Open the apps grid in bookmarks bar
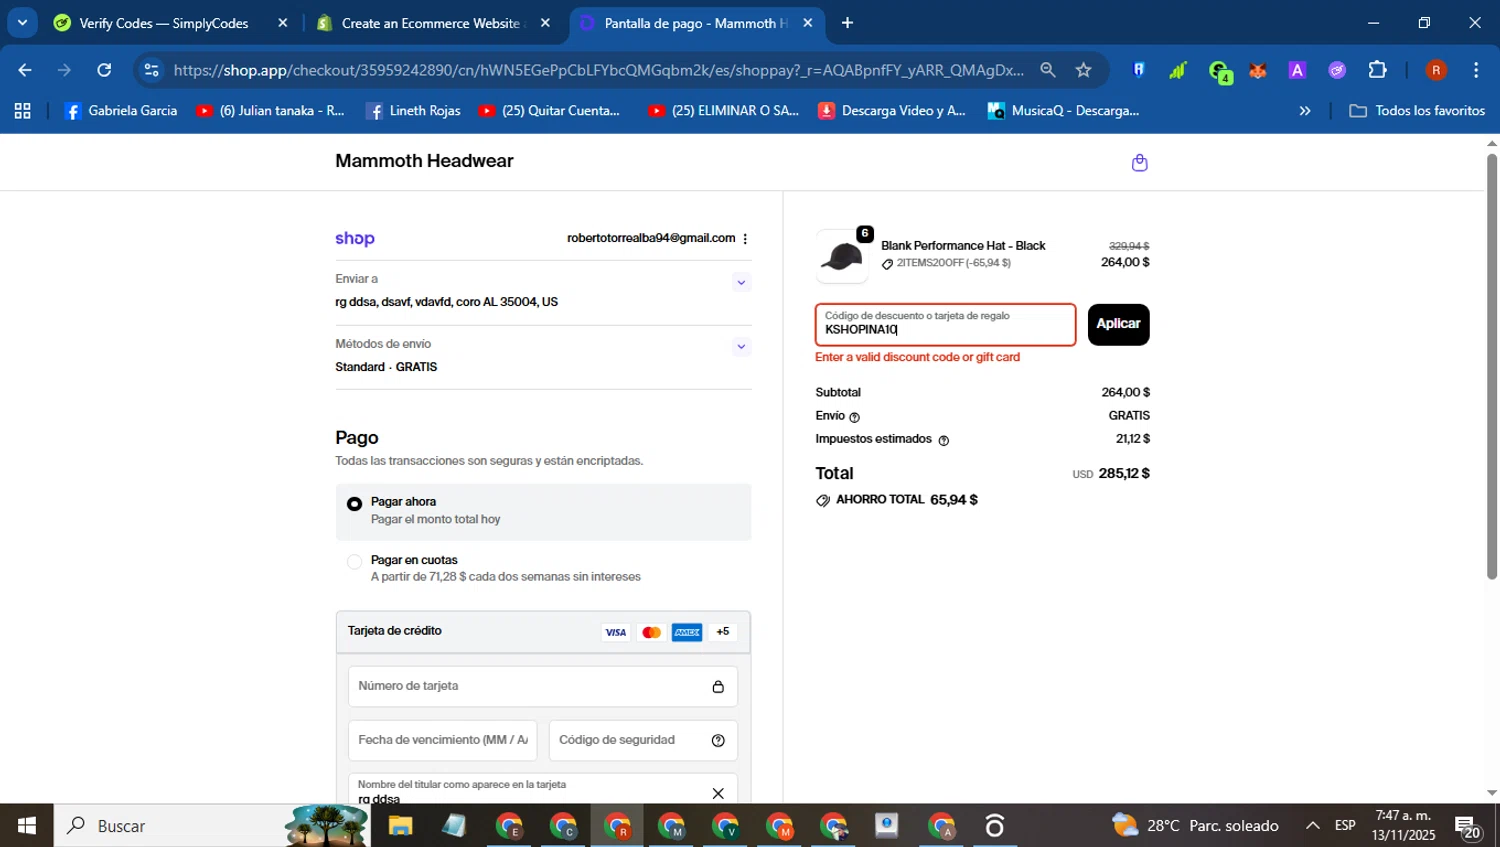 click(x=23, y=111)
